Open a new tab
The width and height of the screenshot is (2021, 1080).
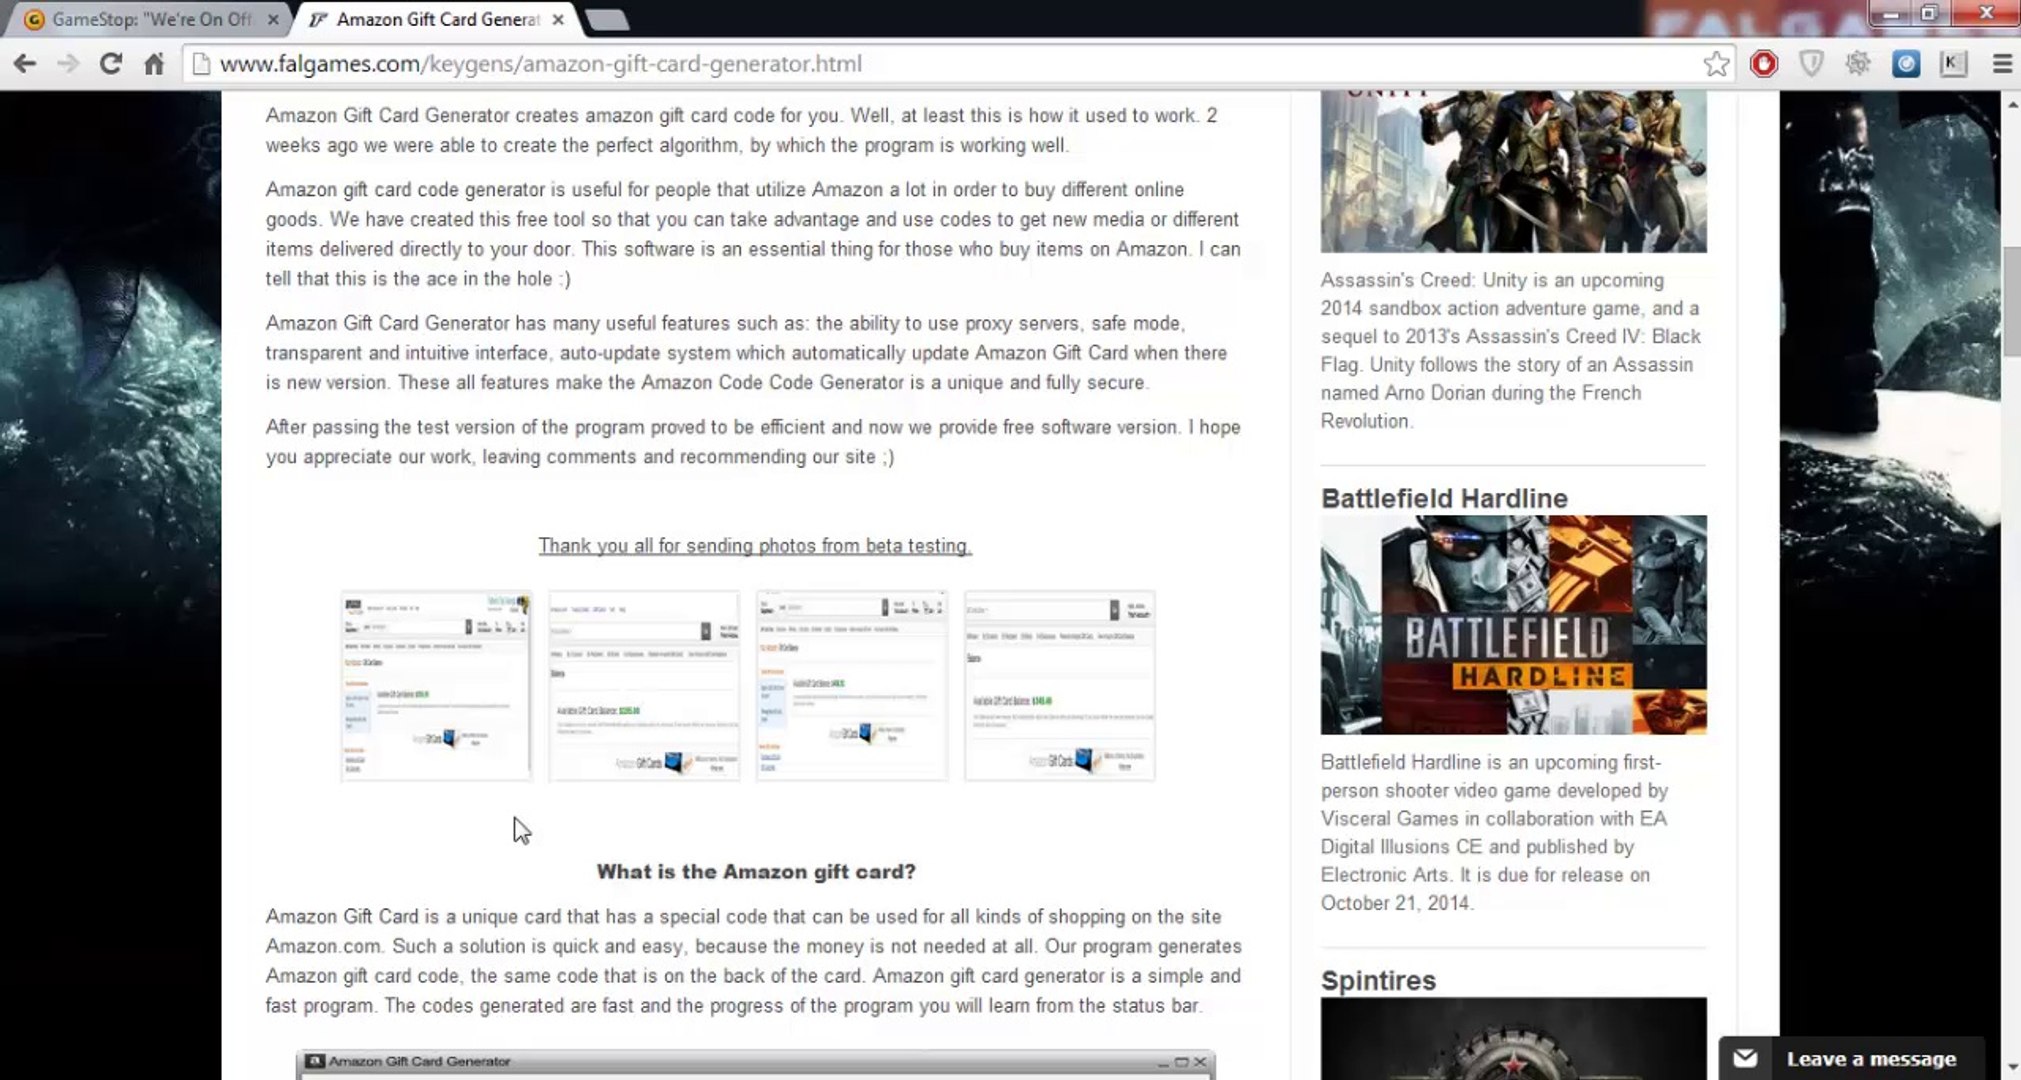click(x=606, y=19)
